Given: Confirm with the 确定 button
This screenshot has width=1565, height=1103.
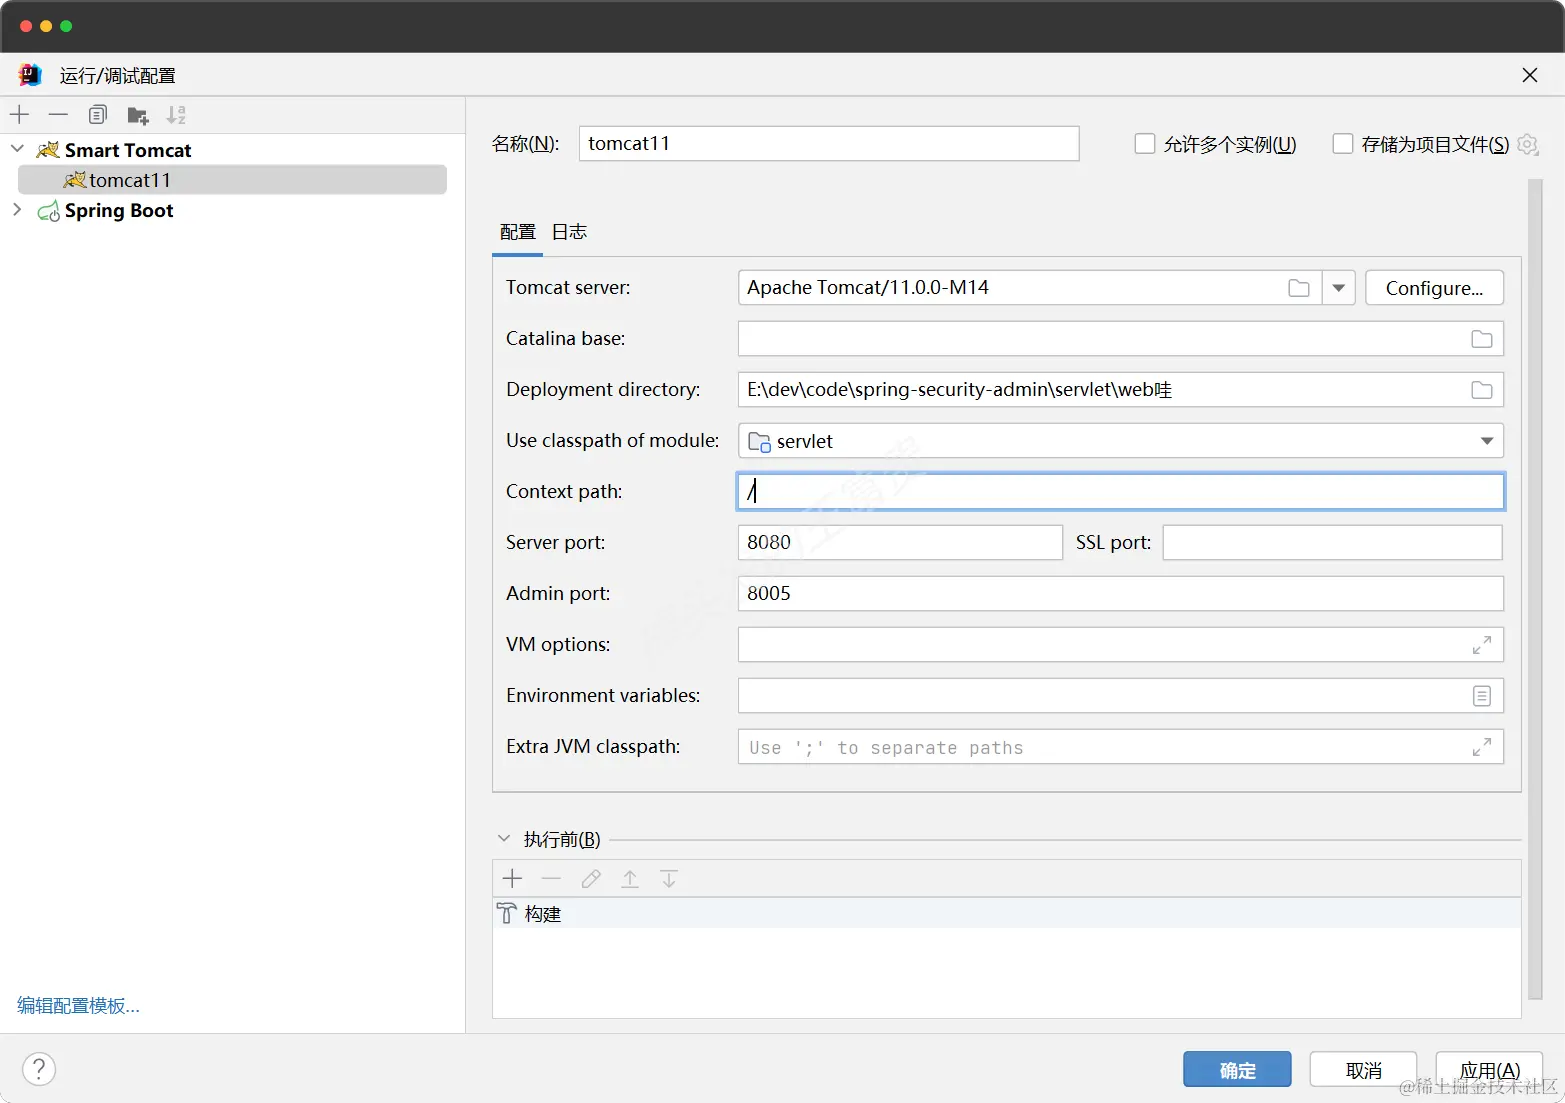Looking at the screenshot, I should click(1237, 1070).
